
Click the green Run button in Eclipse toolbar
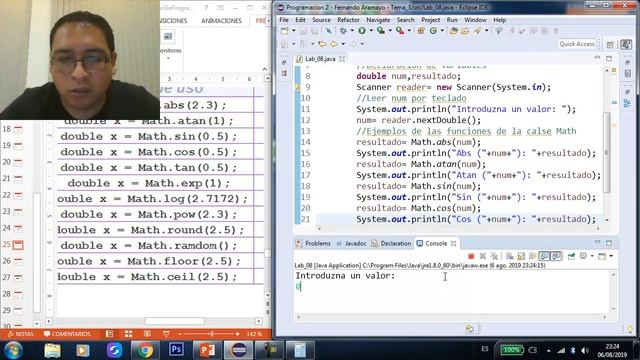click(362, 31)
